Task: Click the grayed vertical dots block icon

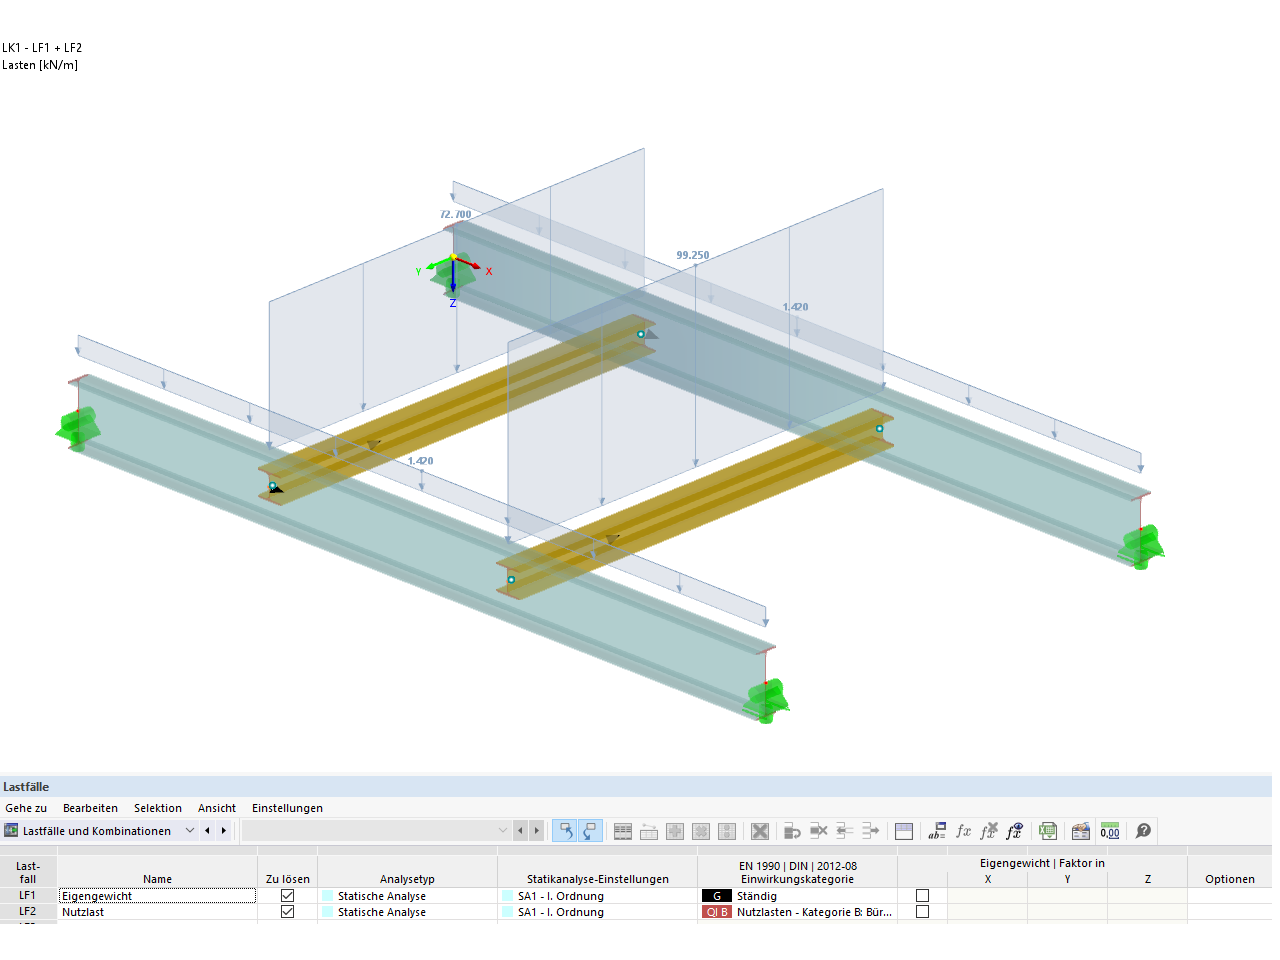Action: (x=727, y=831)
